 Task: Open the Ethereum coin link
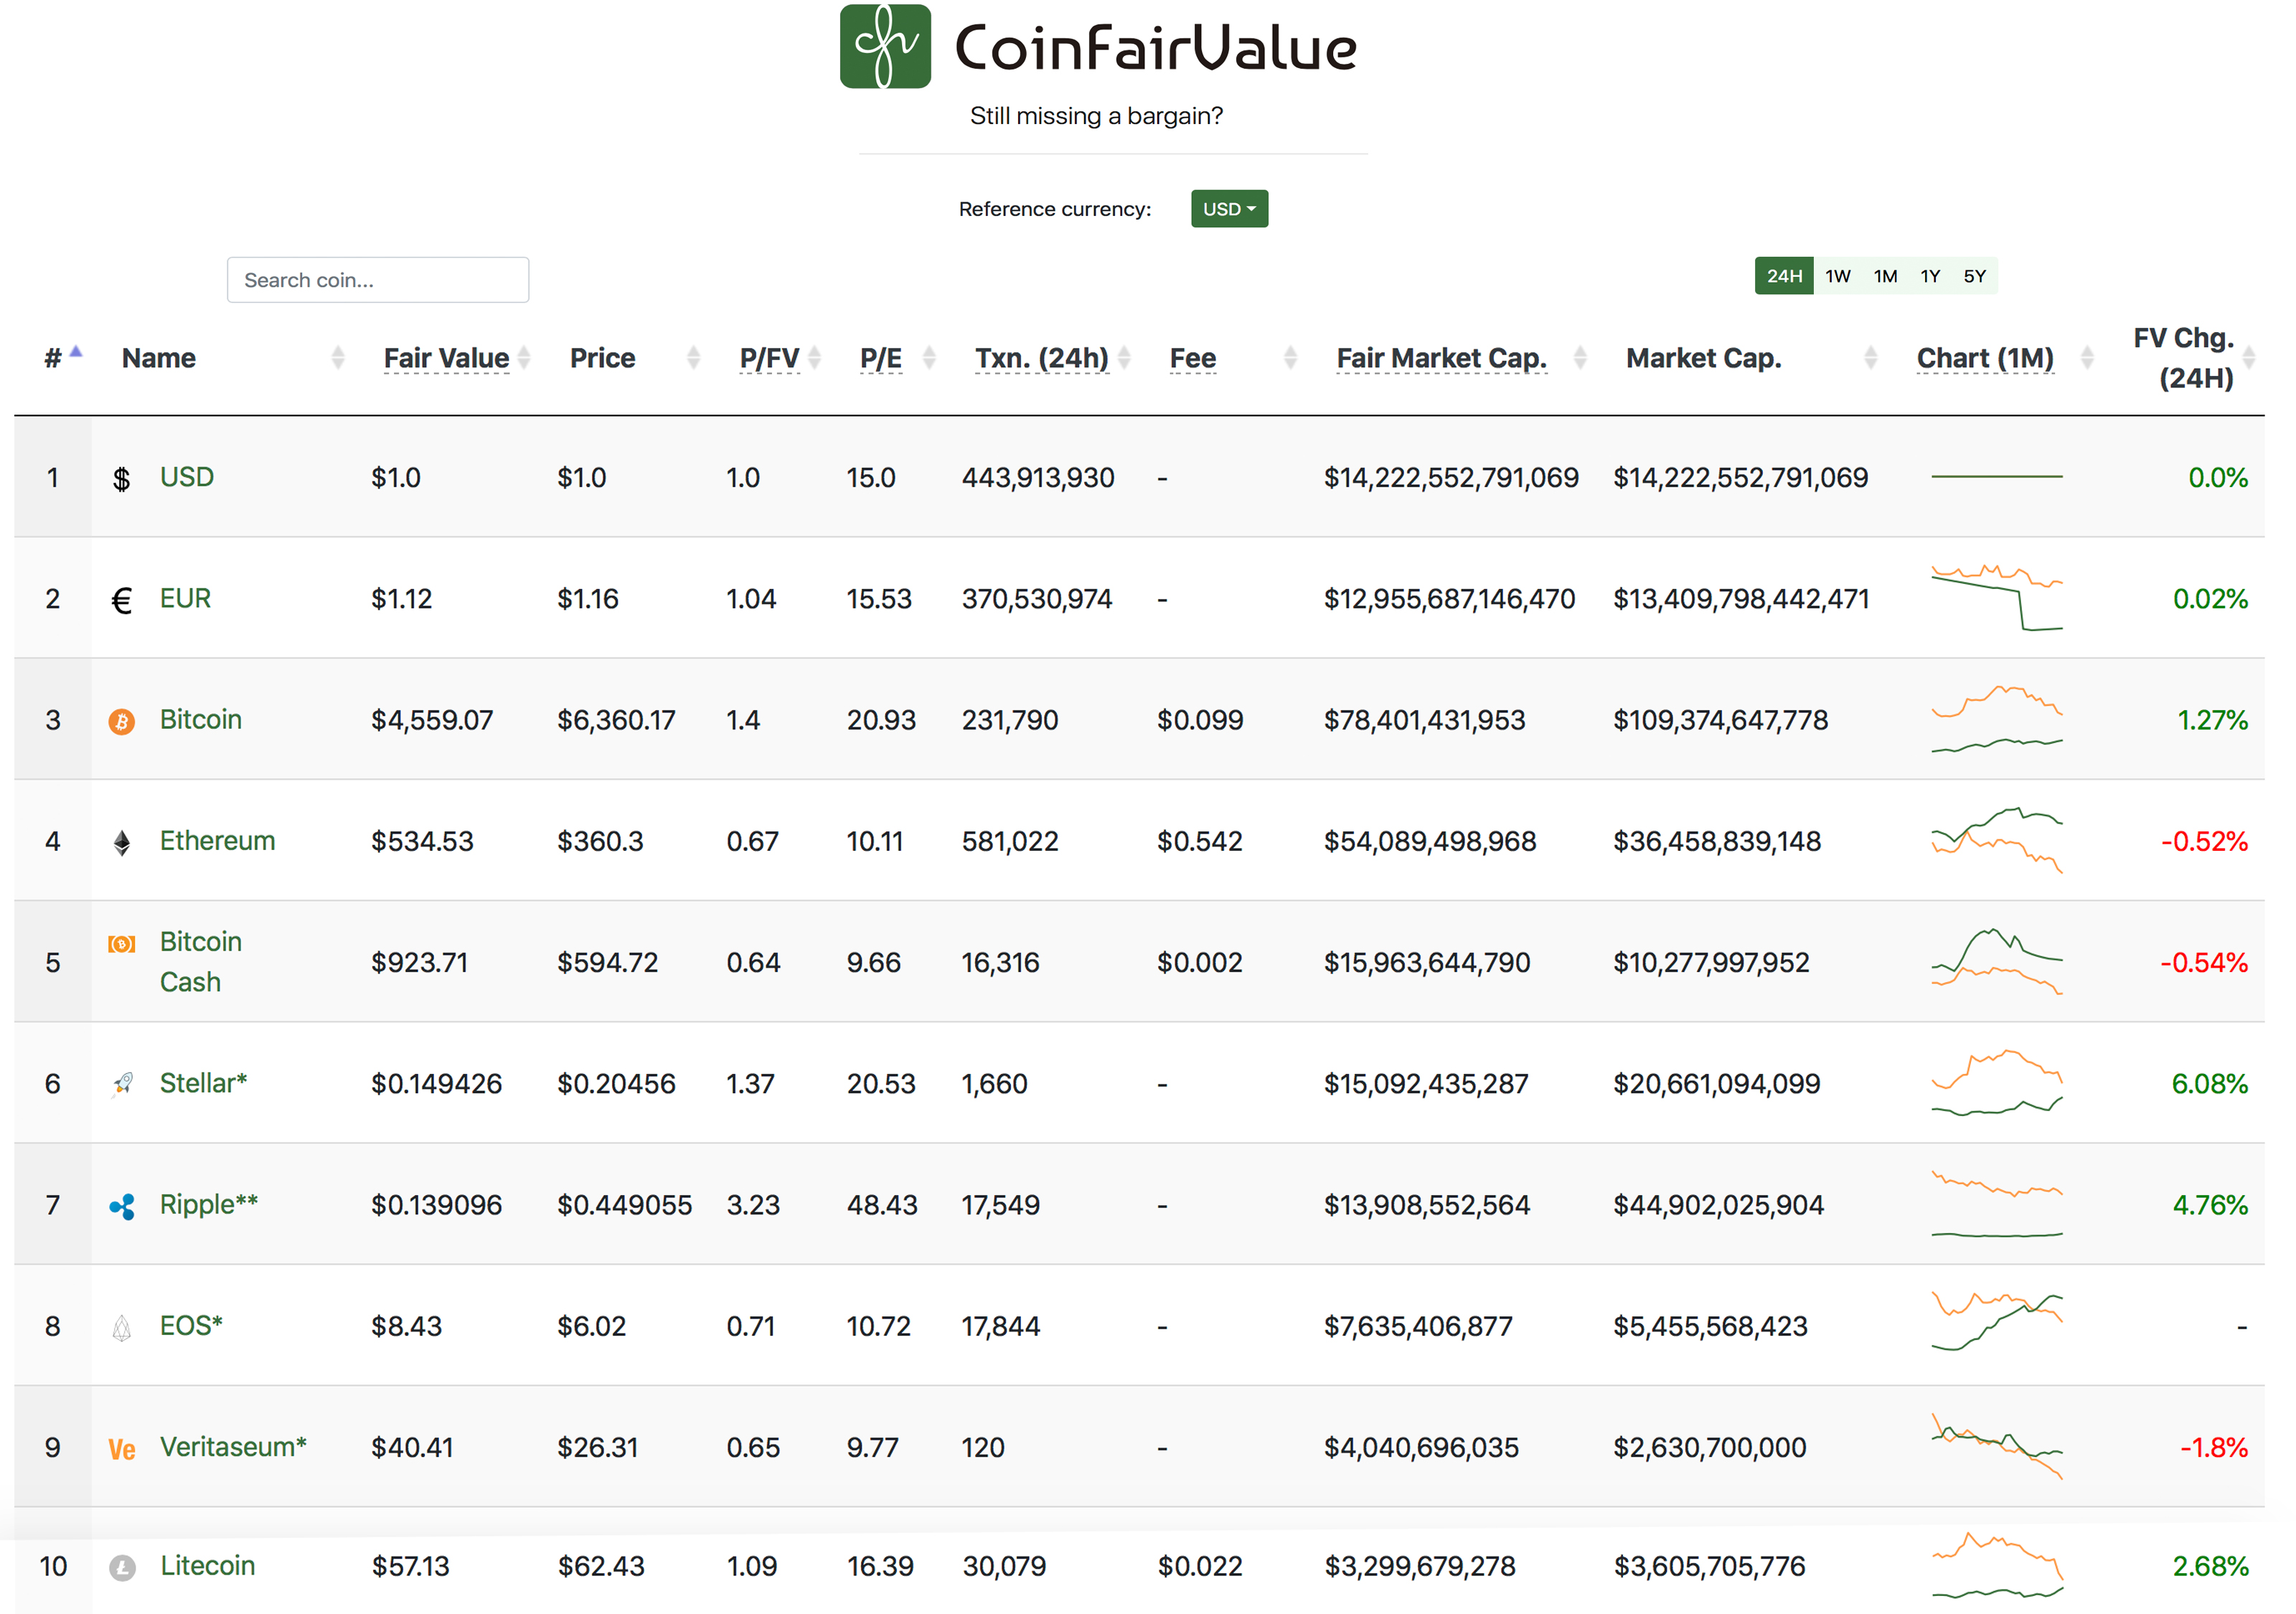pyautogui.click(x=217, y=840)
